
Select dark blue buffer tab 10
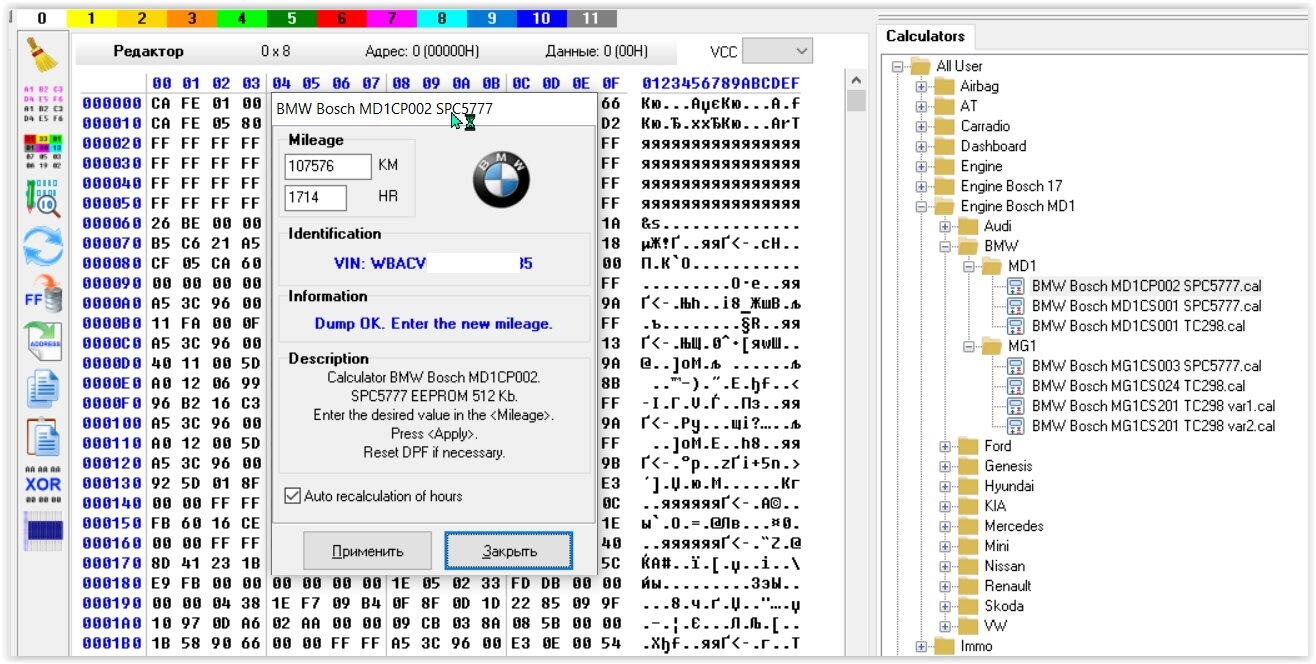coord(541,18)
